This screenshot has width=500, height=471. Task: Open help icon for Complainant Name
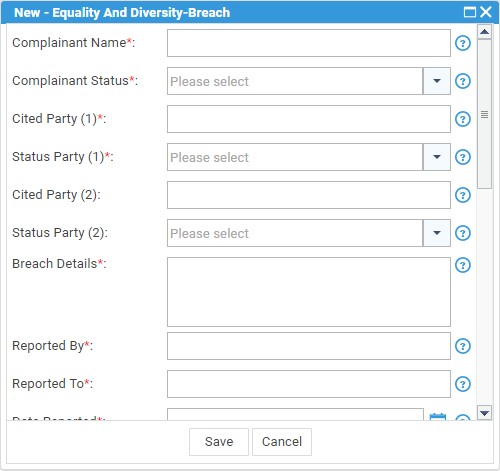(463, 43)
